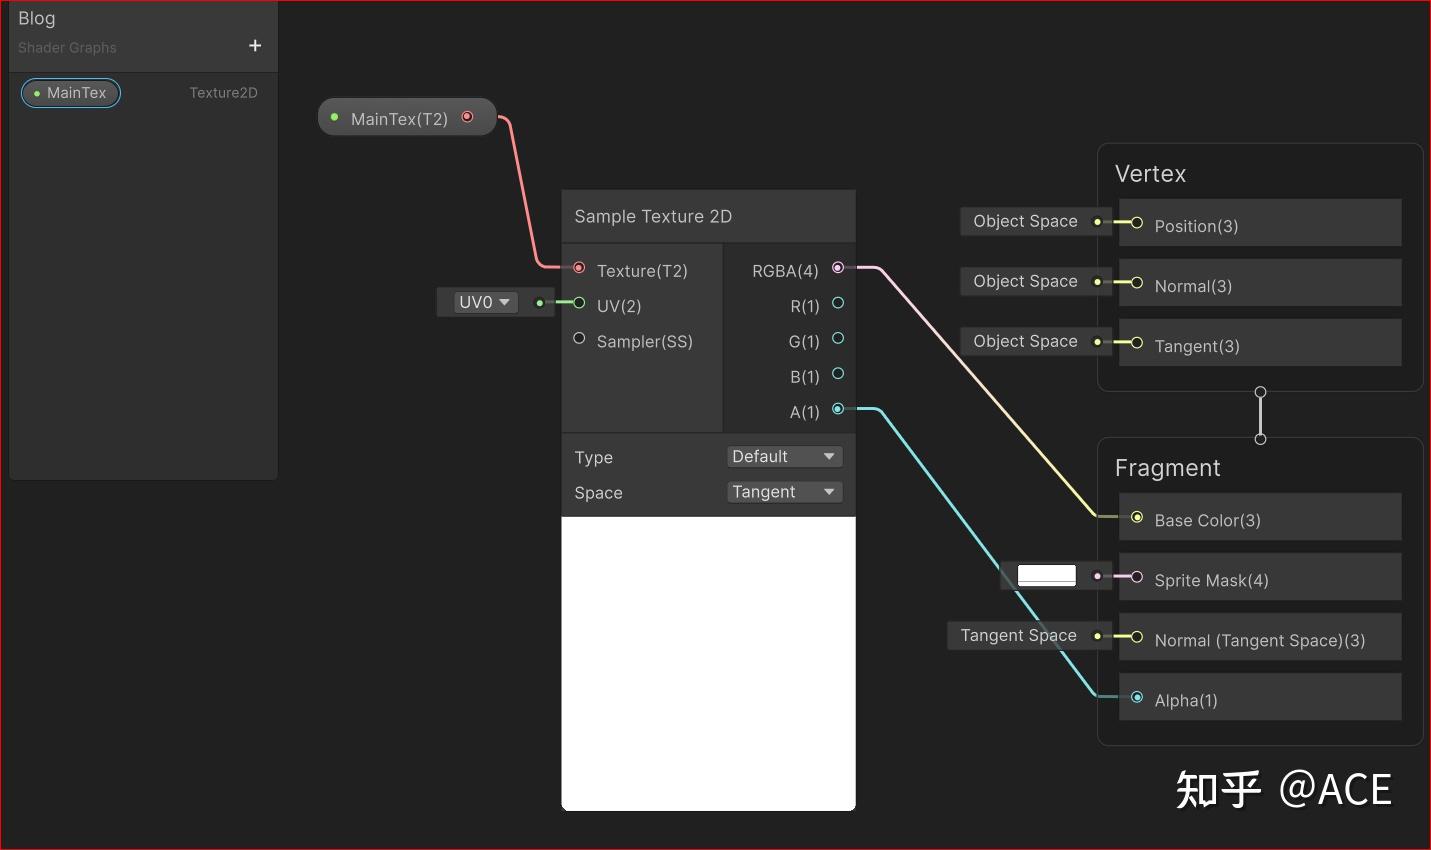
Task: Click the RGBA(4) output port
Action: click(x=837, y=268)
